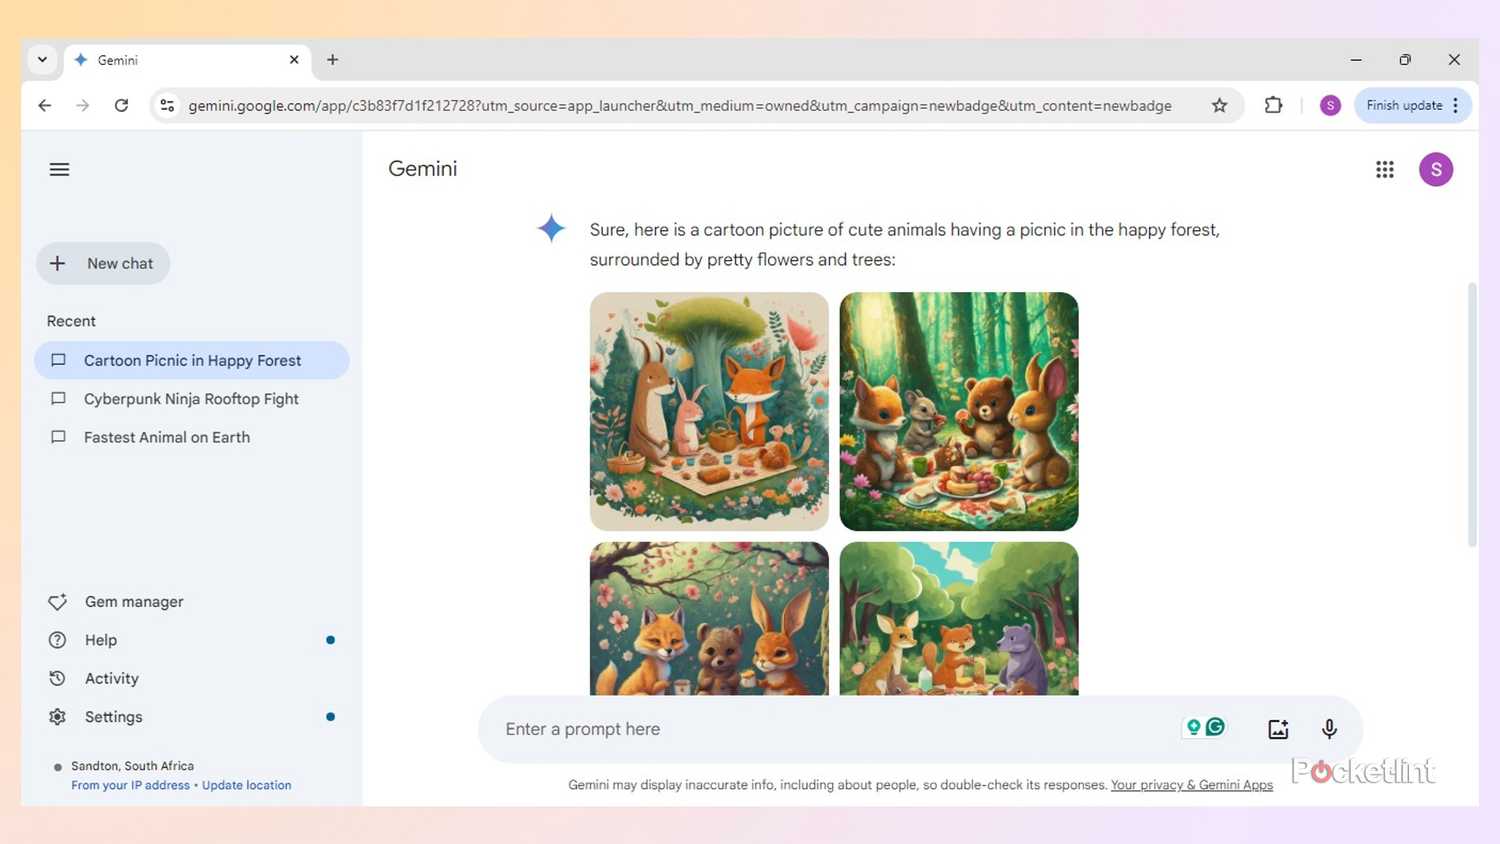Start a New chat
1500x844 pixels.
tap(103, 263)
